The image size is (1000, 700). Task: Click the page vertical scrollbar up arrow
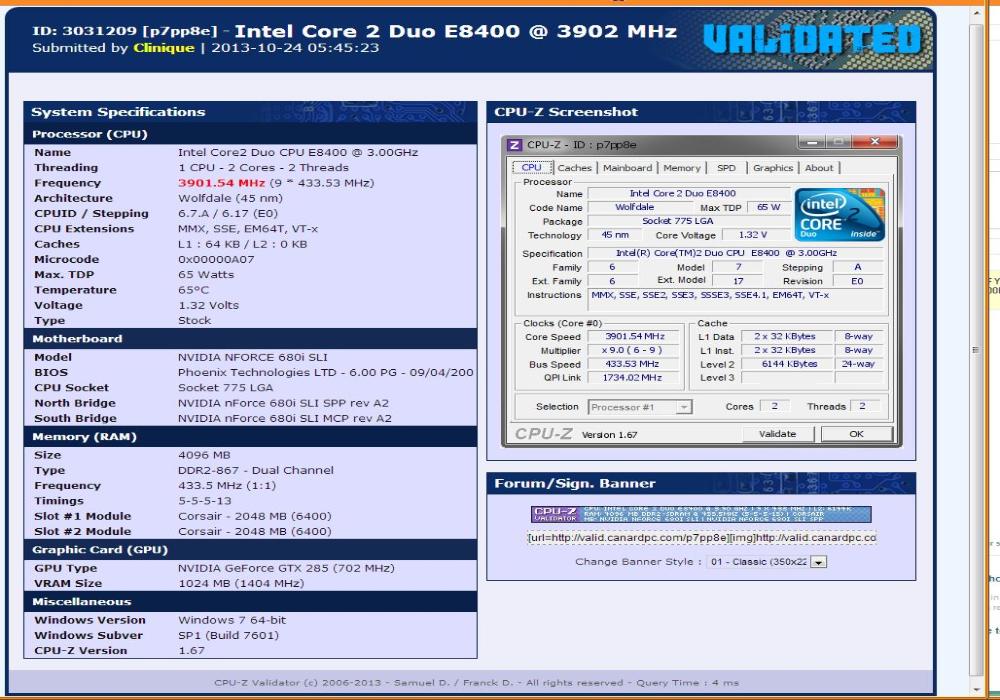pyautogui.click(x=976, y=13)
